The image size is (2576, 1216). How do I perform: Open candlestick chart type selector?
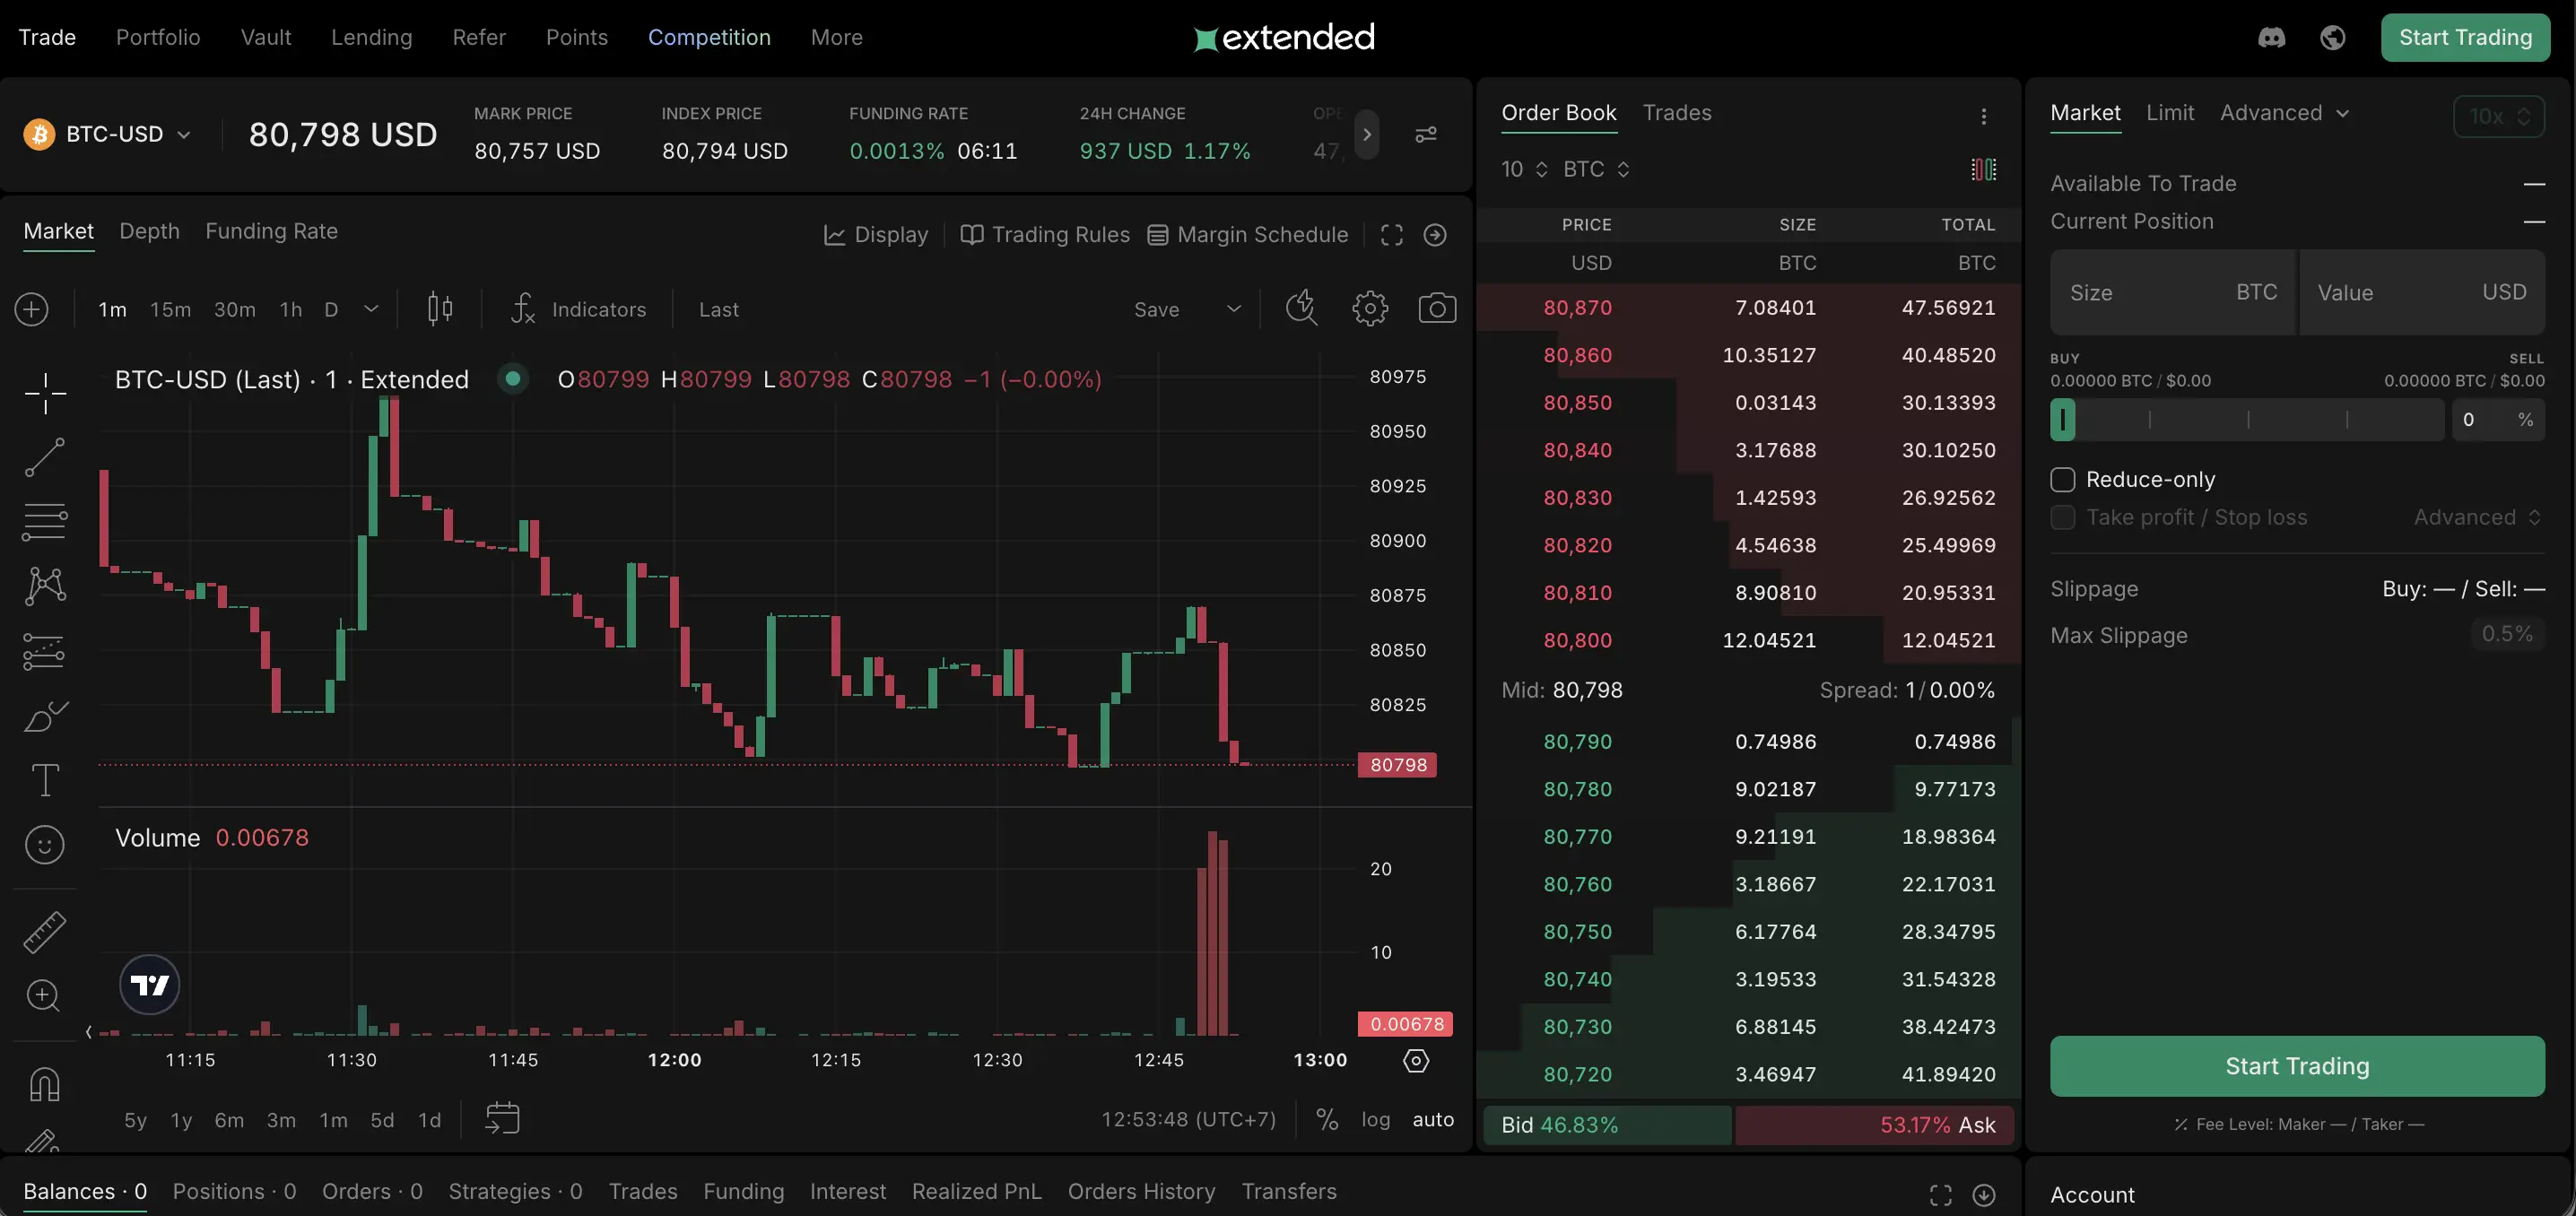point(440,309)
